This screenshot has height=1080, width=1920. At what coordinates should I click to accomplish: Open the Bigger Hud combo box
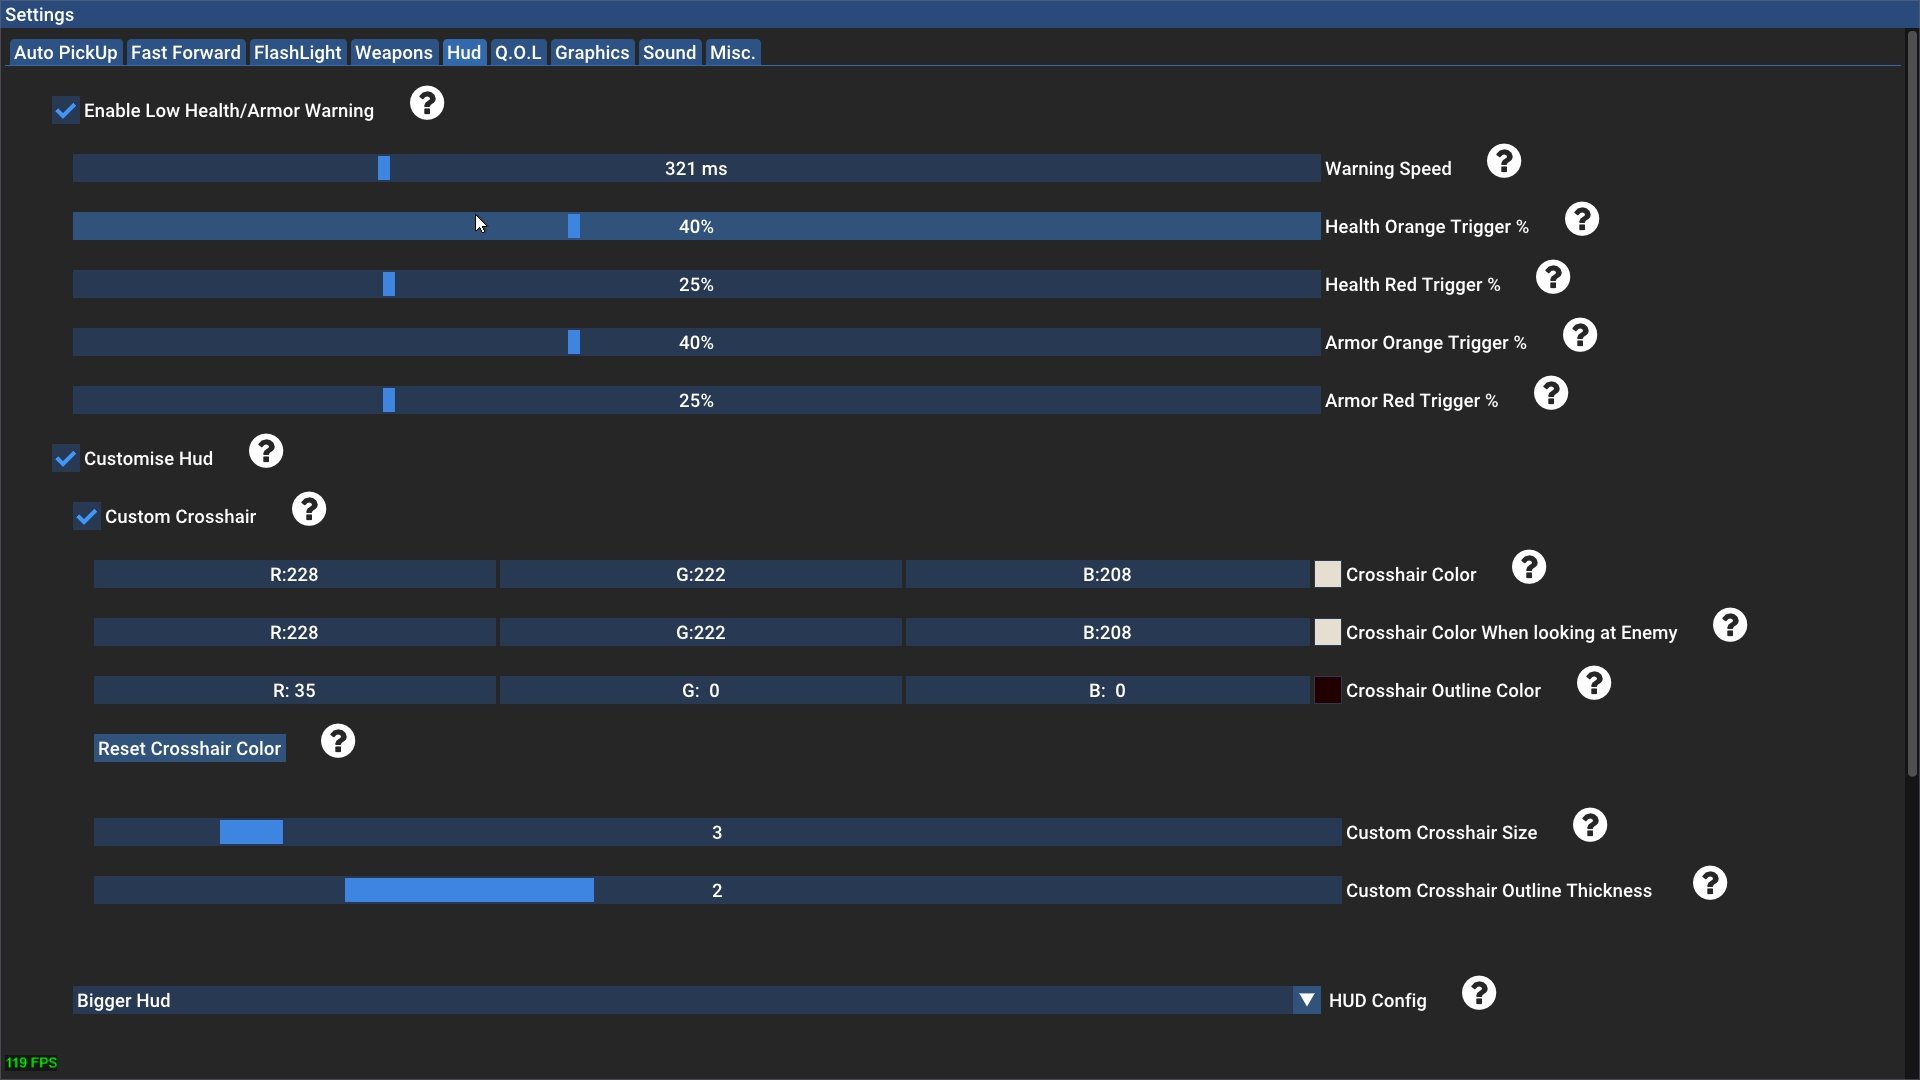coord(680,1000)
